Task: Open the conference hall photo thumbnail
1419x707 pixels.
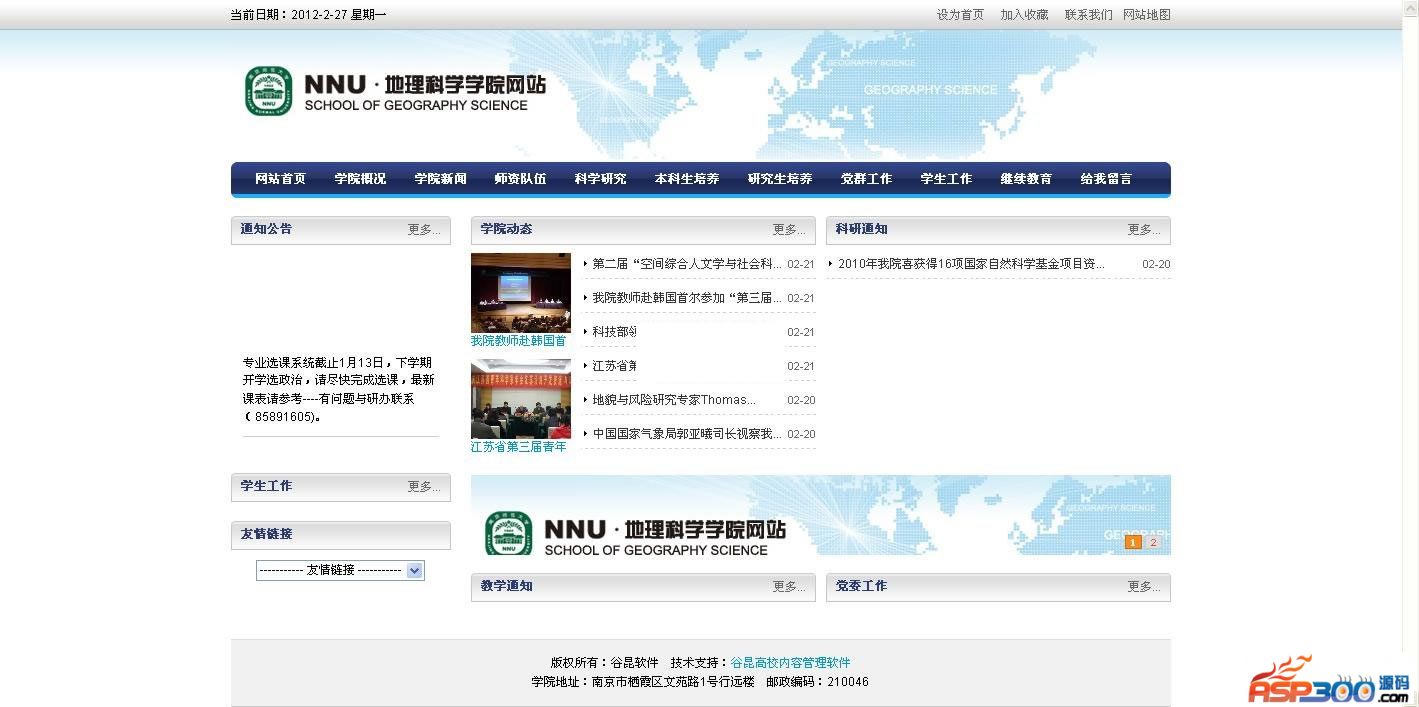Action: (520, 292)
